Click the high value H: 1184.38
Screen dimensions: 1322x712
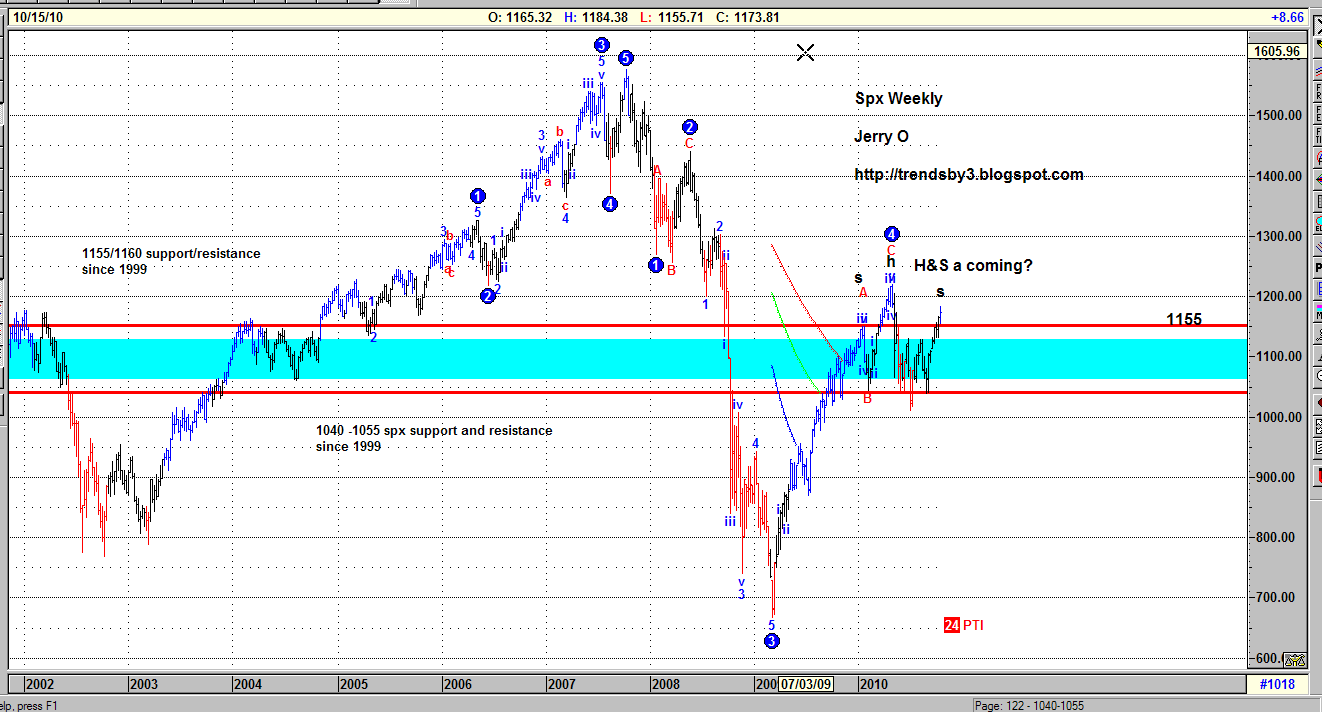[596, 17]
